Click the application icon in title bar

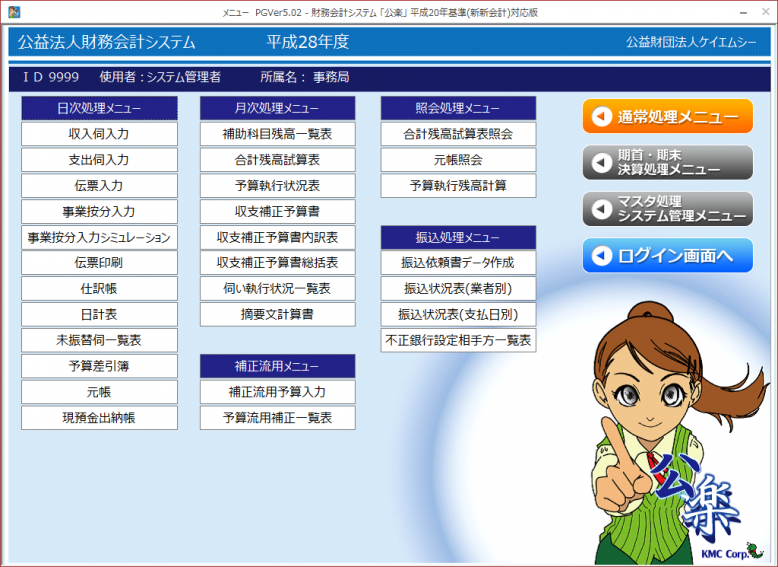[x=14, y=11]
